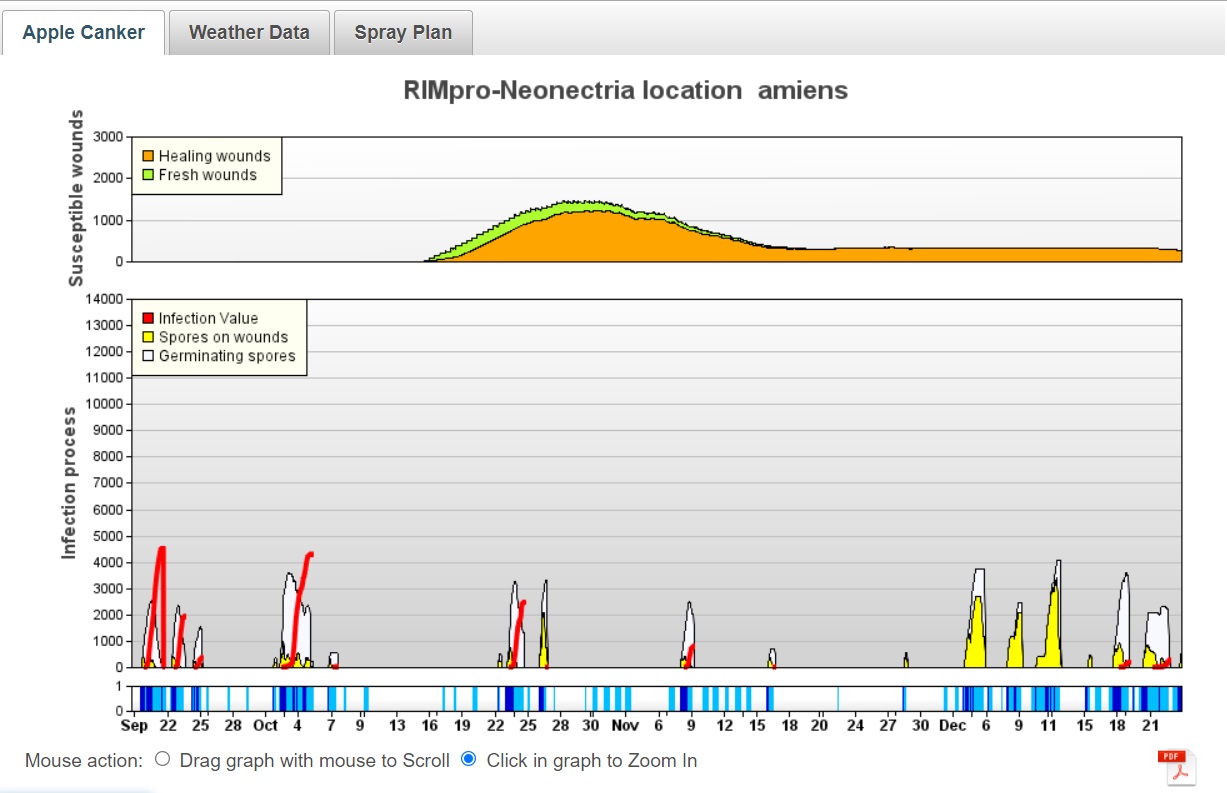Click the 'Germinating spores' legend label
Image resolution: width=1227 pixels, height=793 pixels.
(227, 356)
